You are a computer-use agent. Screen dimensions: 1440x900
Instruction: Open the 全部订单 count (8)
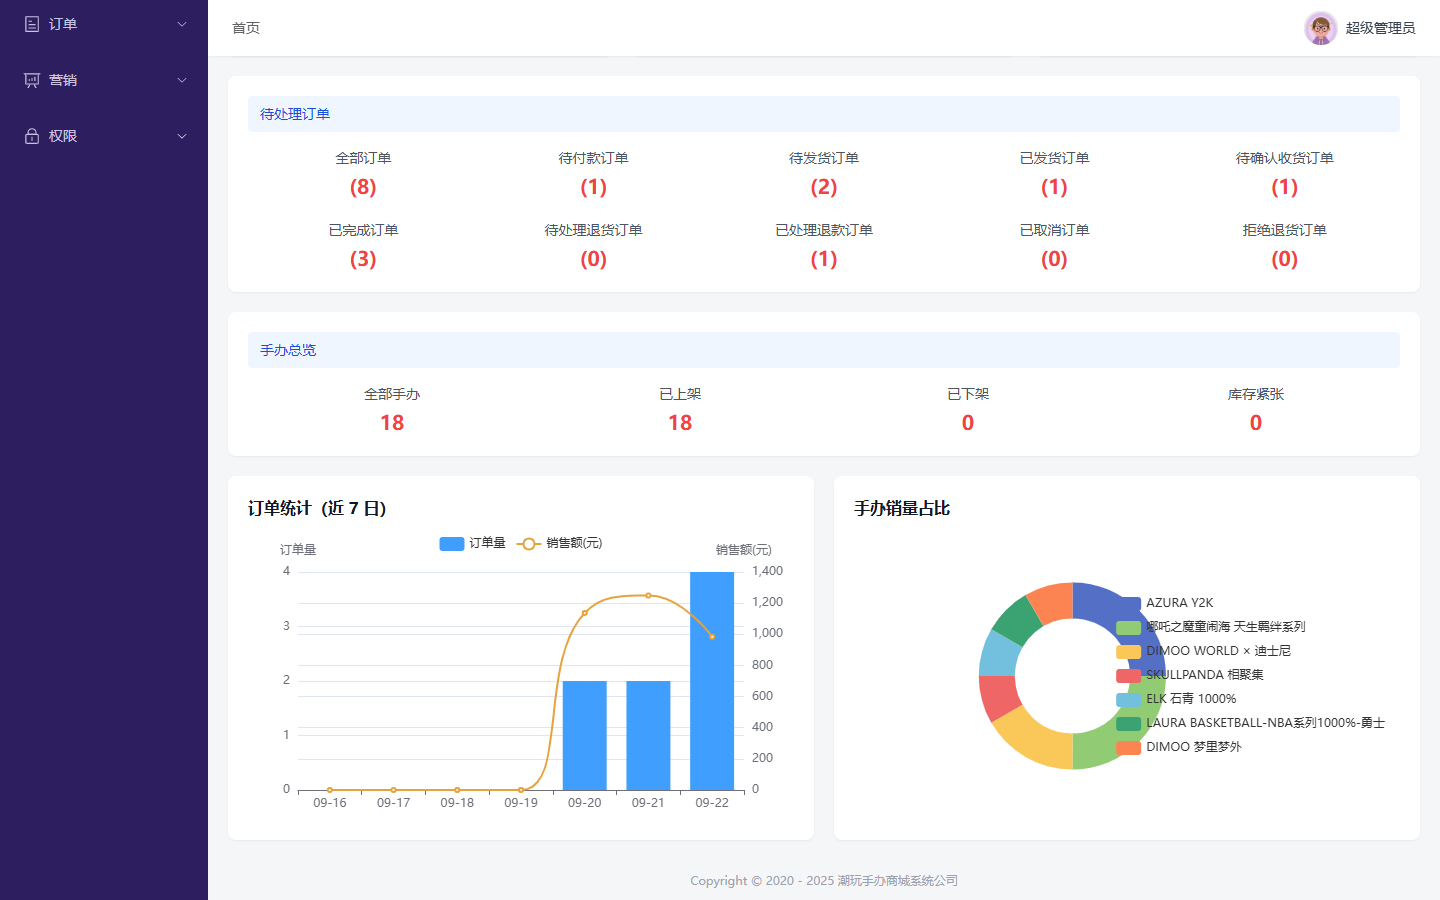click(x=363, y=187)
